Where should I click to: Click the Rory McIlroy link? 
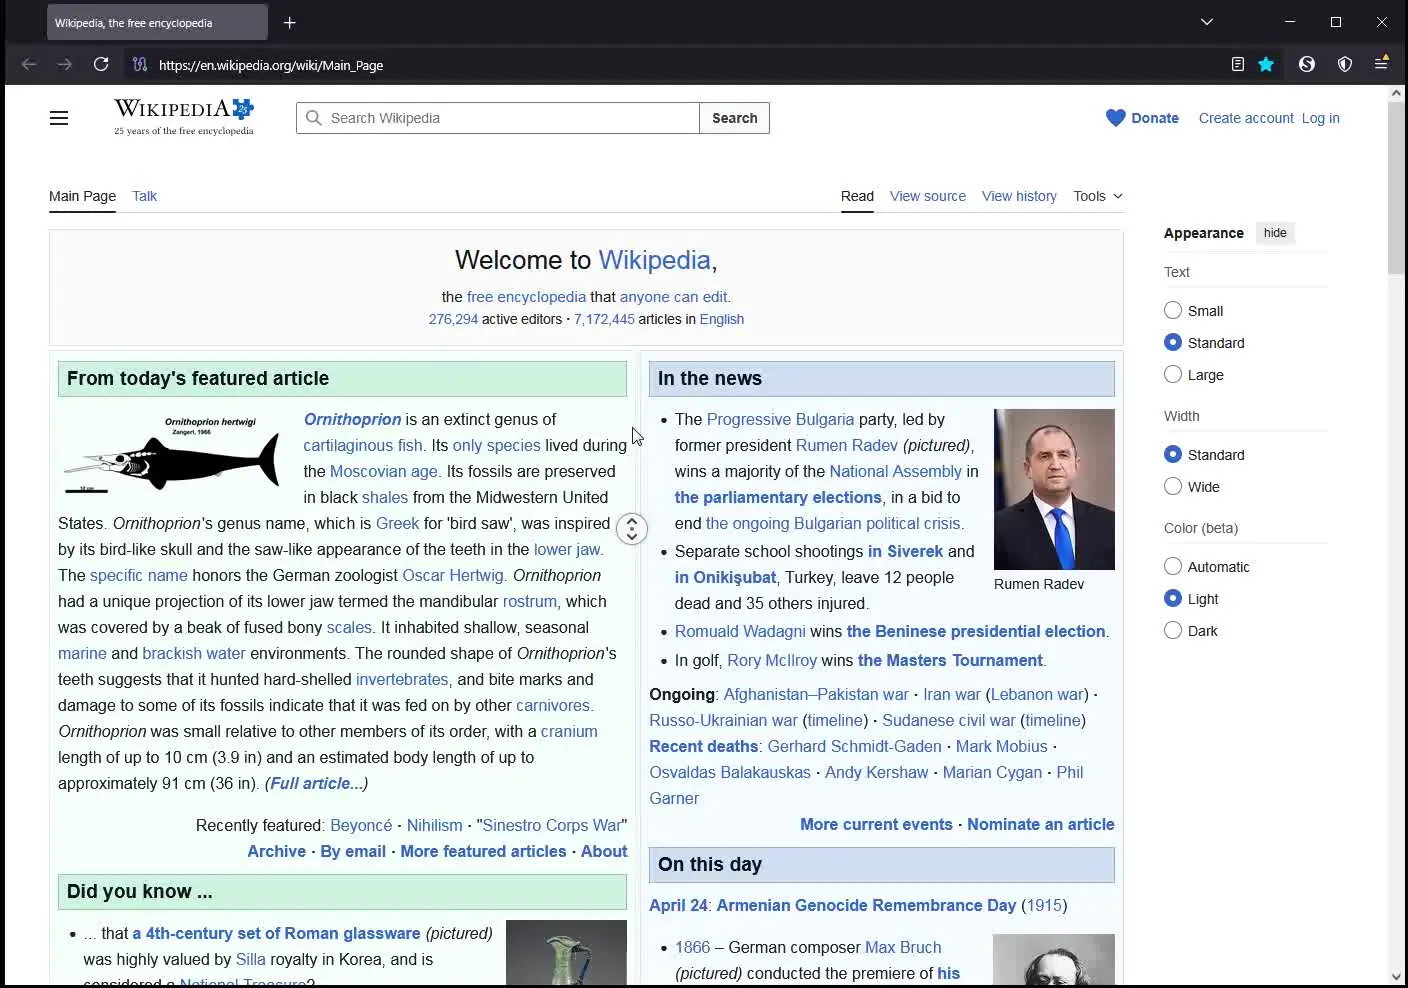[772, 660]
